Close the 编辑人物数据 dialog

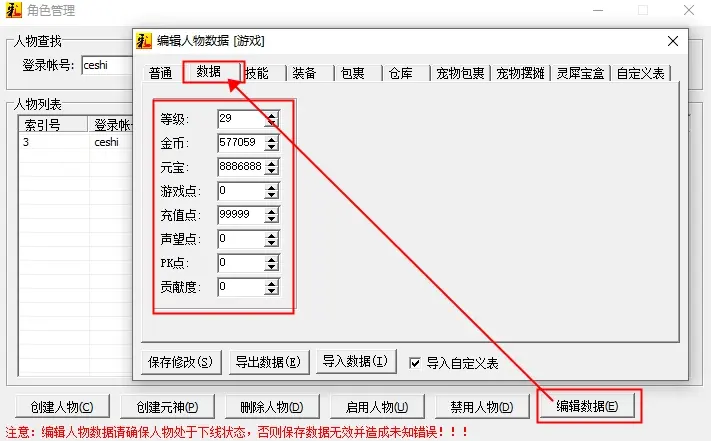click(x=673, y=41)
